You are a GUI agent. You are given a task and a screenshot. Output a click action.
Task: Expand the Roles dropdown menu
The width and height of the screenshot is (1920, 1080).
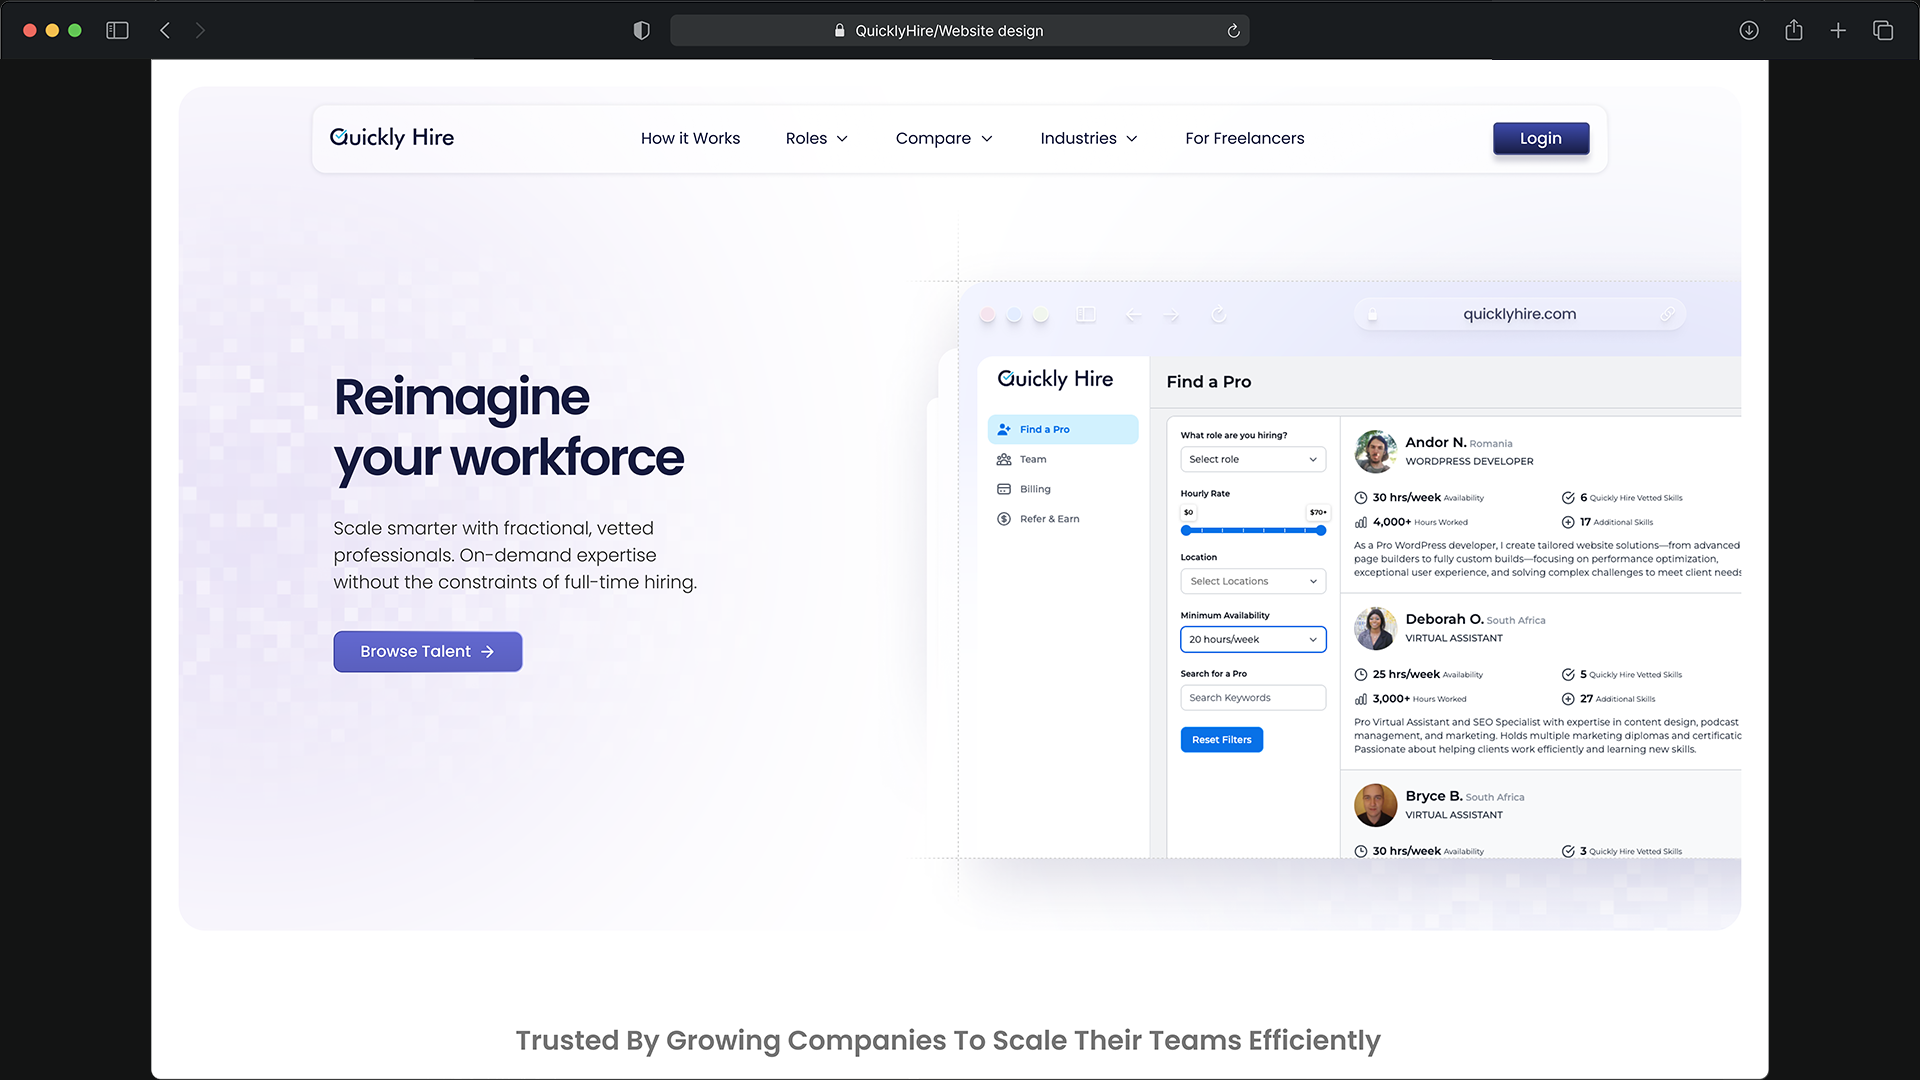[816, 138]
